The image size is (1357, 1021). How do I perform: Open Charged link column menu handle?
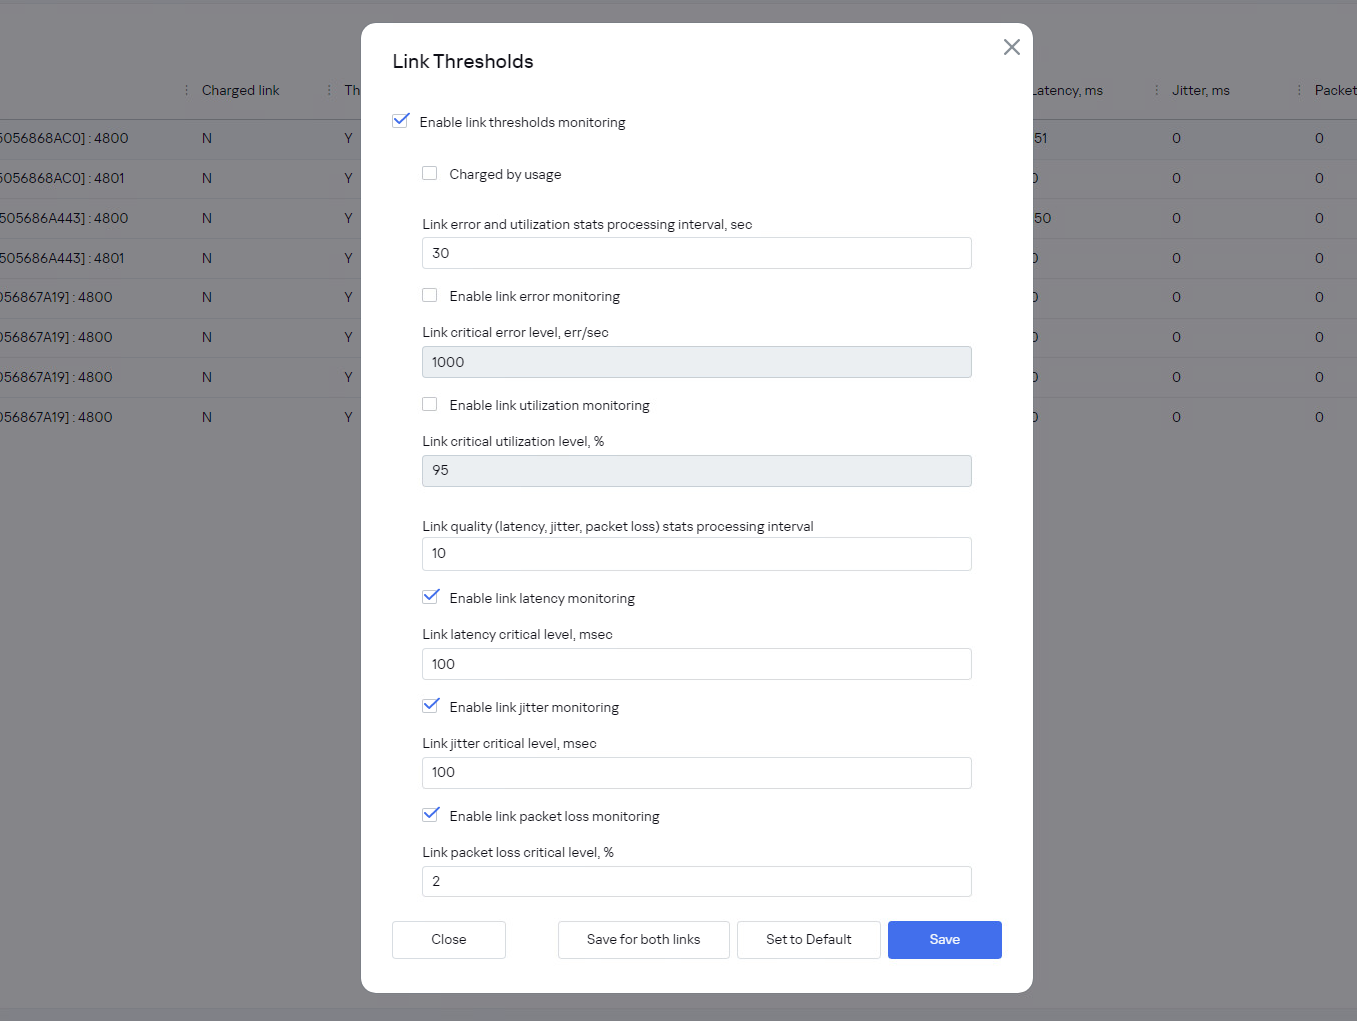coord(187,90)
